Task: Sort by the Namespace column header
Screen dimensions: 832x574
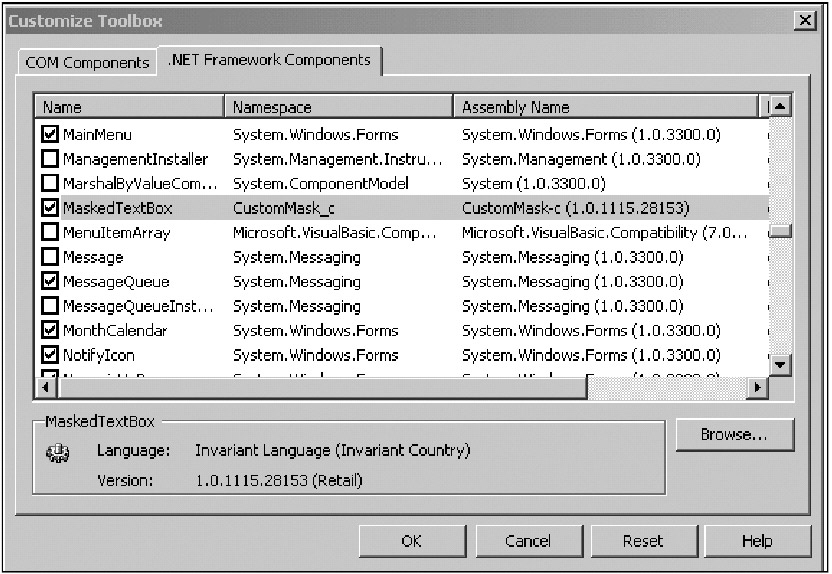Action: point(338,107)
